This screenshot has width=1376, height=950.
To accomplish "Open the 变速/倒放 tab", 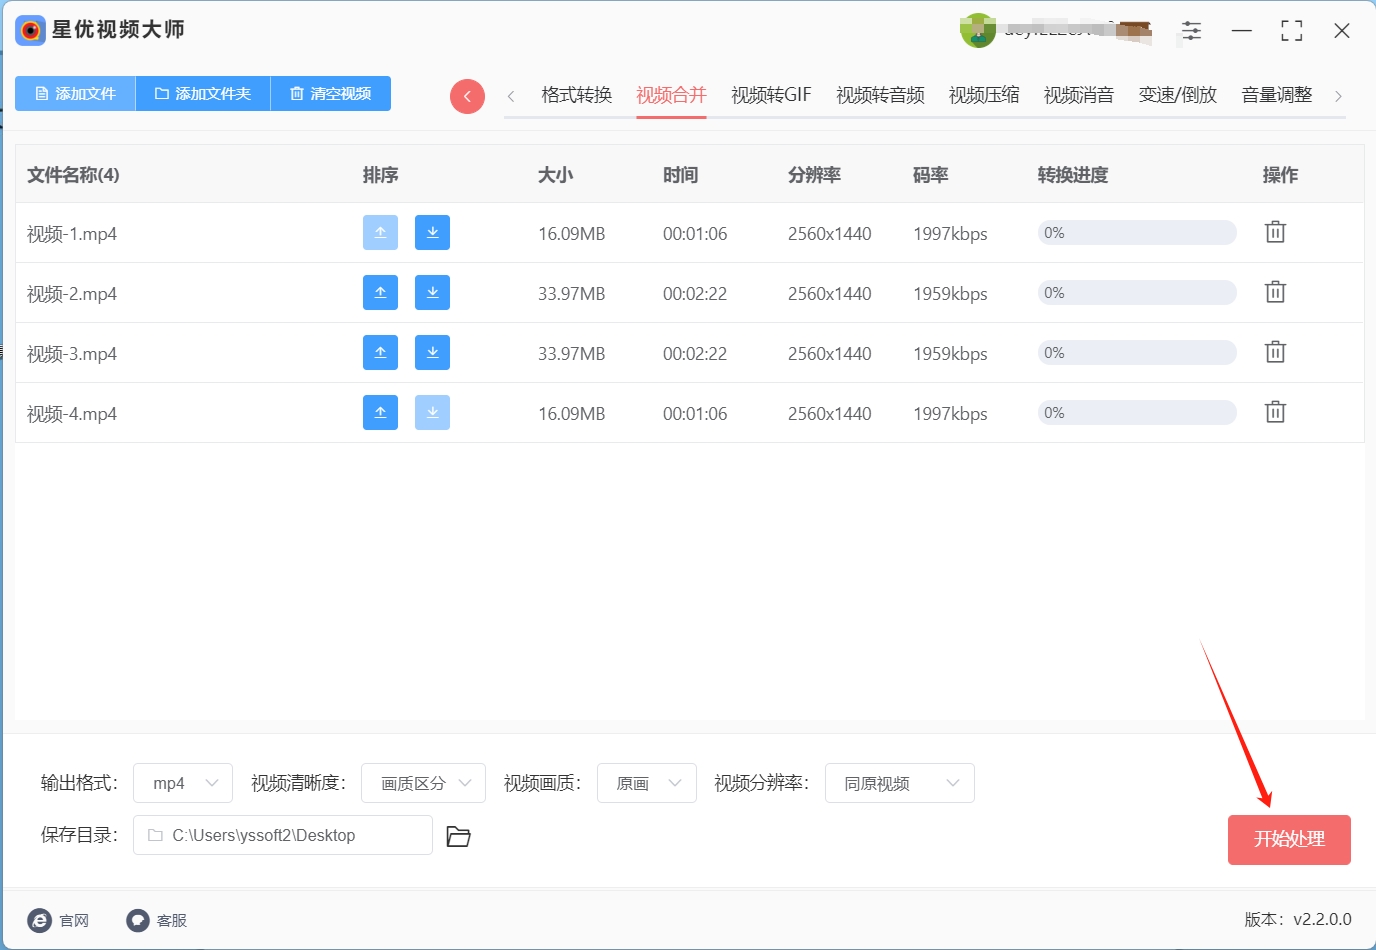I will (x=1178, y=95).
